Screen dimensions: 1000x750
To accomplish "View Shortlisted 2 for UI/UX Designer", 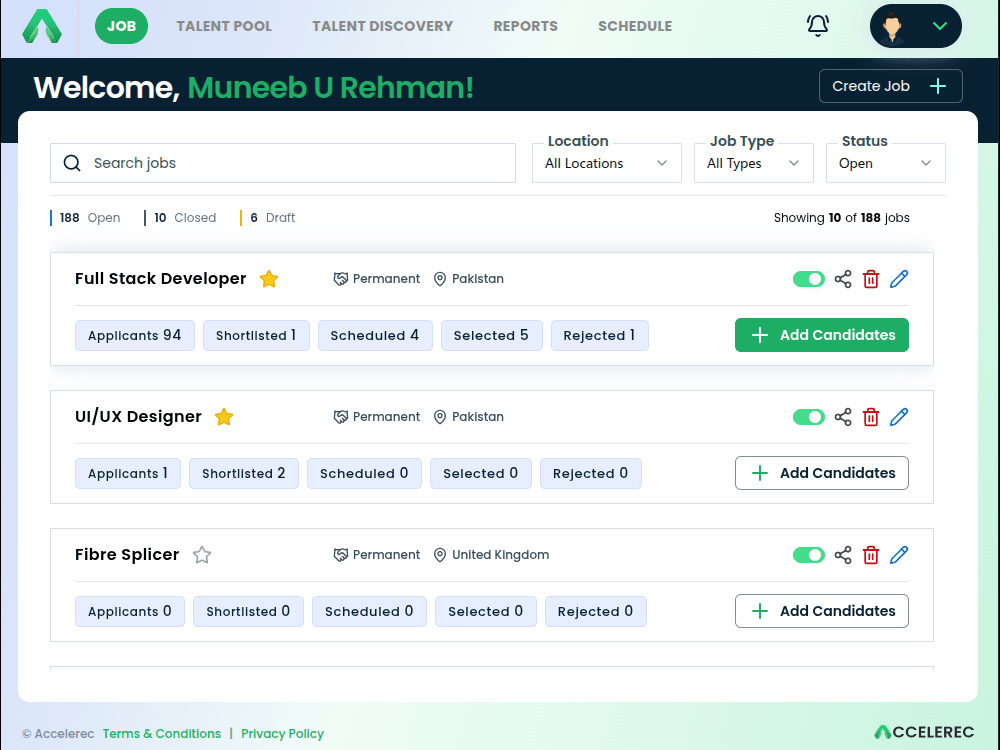I will (x=244, y=473).
